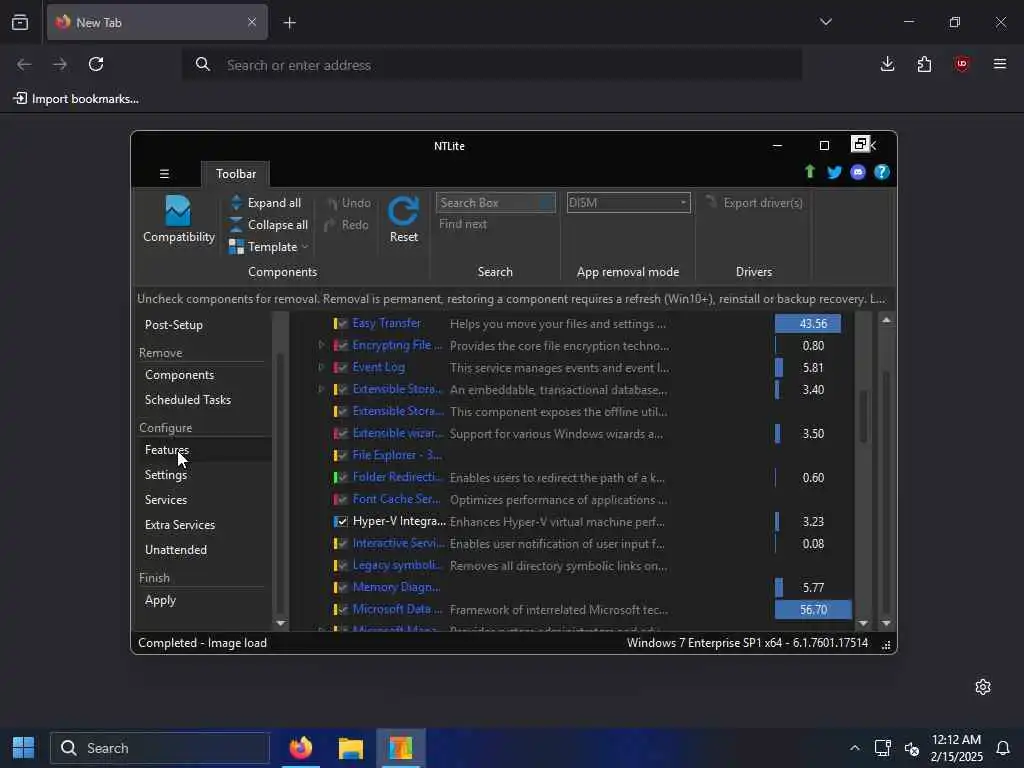Open New Tab personalize gear

click(983, 687)
